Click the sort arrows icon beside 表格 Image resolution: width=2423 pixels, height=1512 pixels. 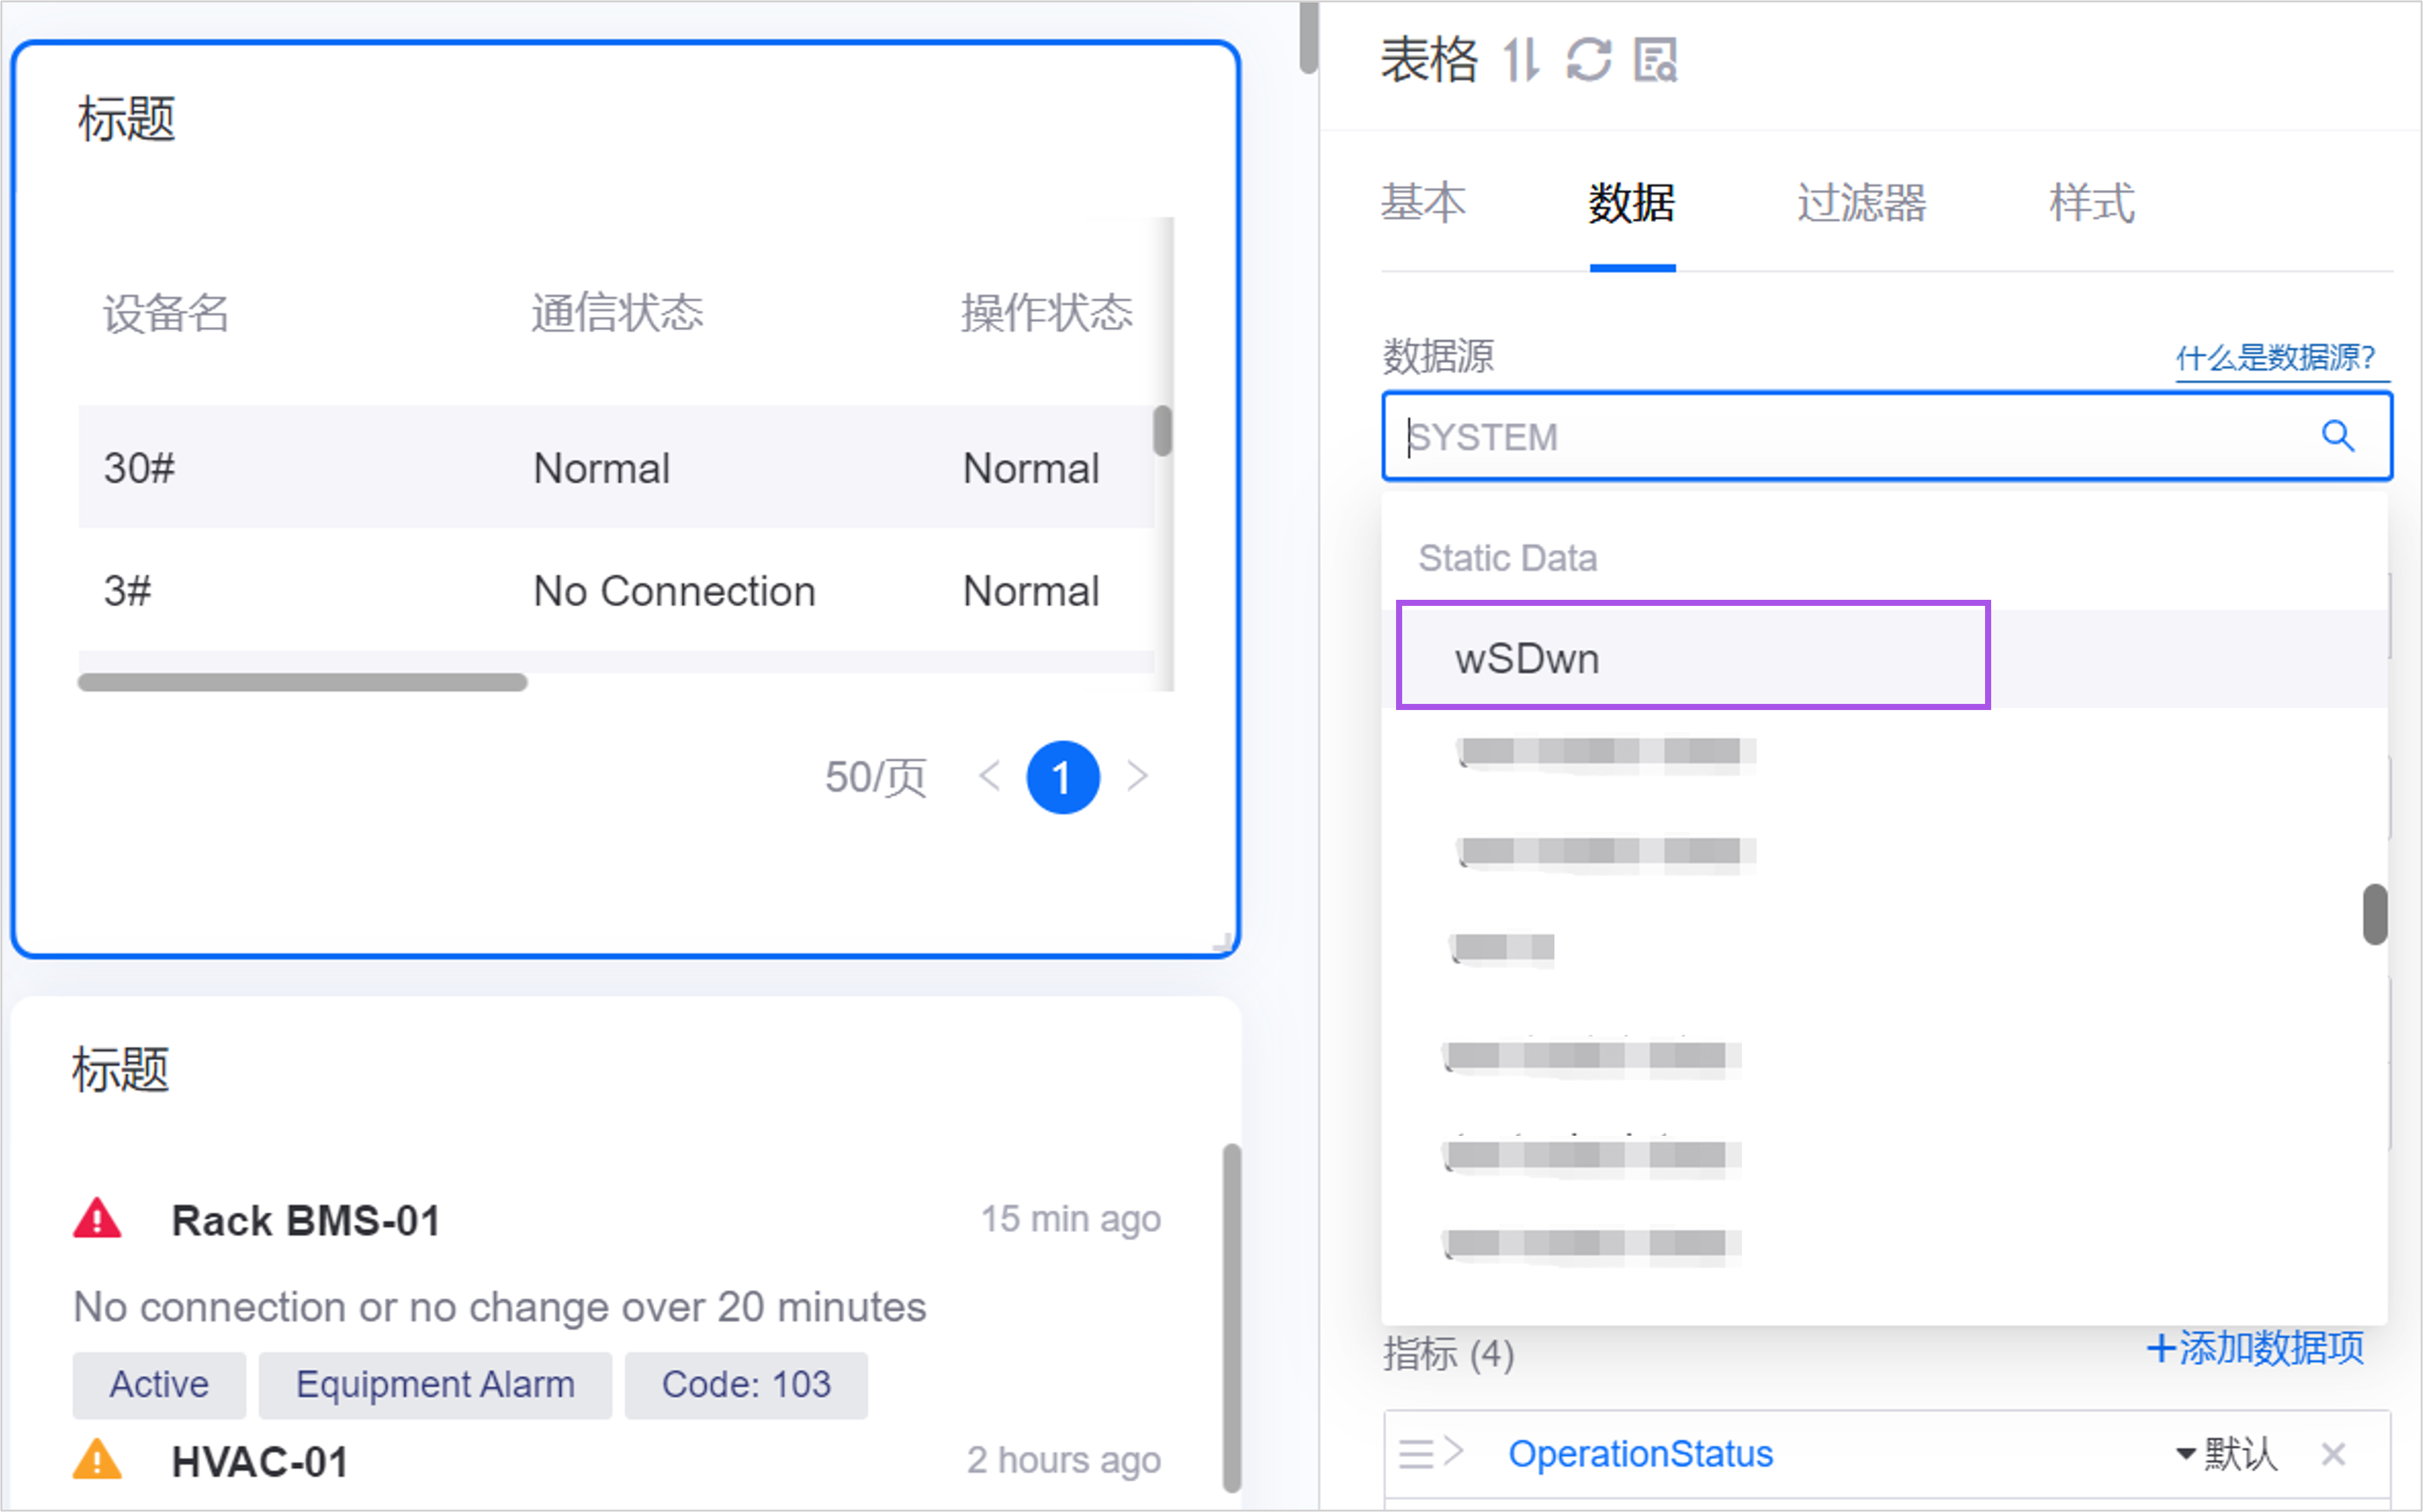(1521, 60)
